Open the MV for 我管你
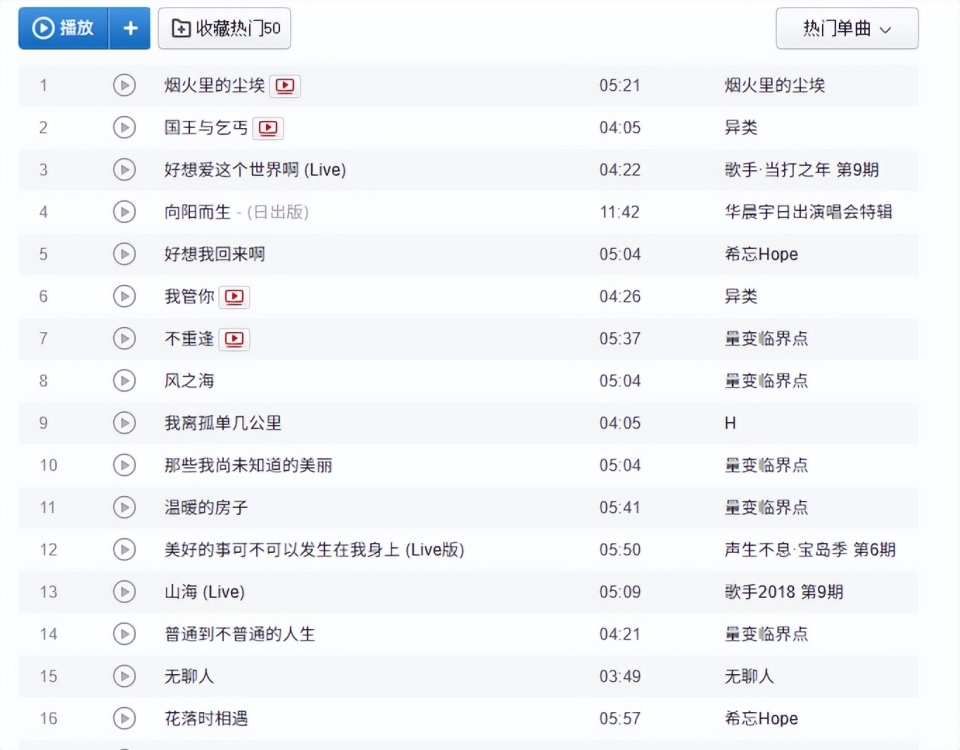Viewport: 960px width, 750px height. (x=235, y=296)
